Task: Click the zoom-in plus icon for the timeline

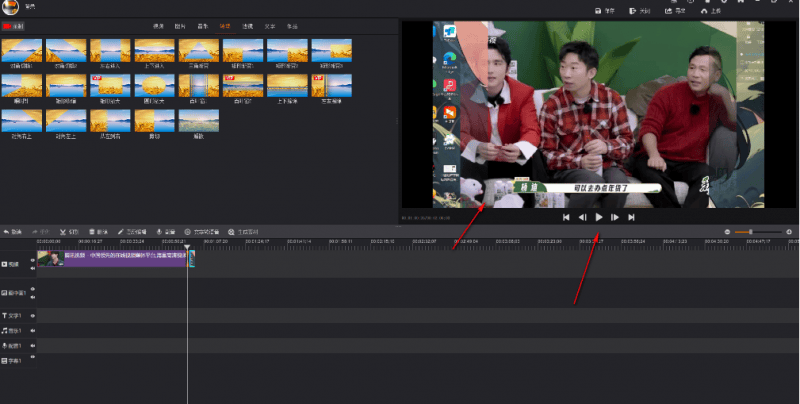Action: pyautogui.click(x=789, y=232)
